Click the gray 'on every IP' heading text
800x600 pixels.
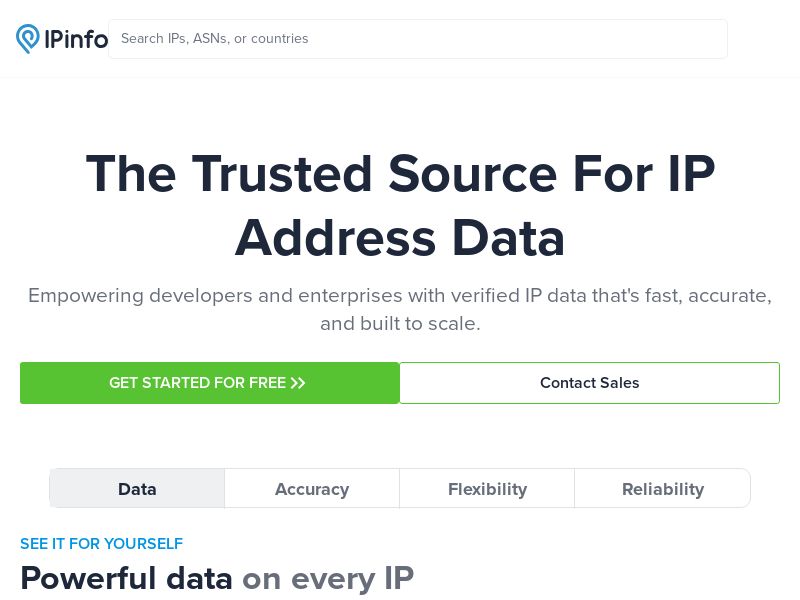pos(328,578)
